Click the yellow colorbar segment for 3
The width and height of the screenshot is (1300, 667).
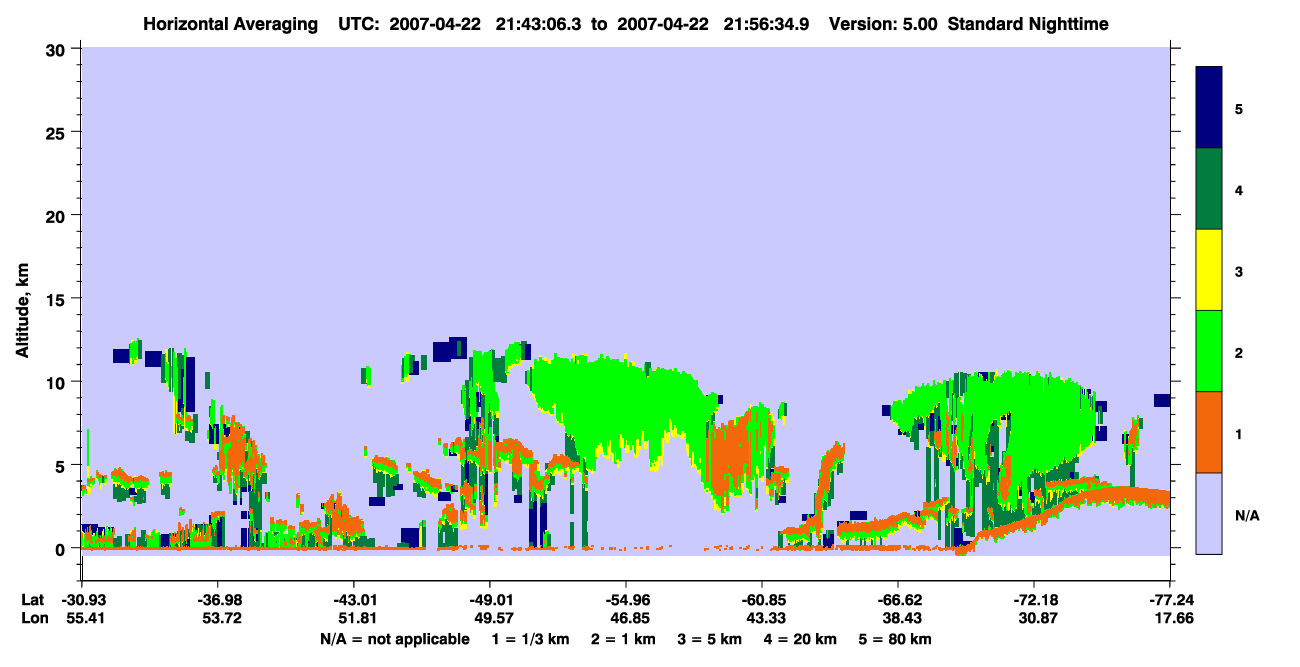point(1209,270)
